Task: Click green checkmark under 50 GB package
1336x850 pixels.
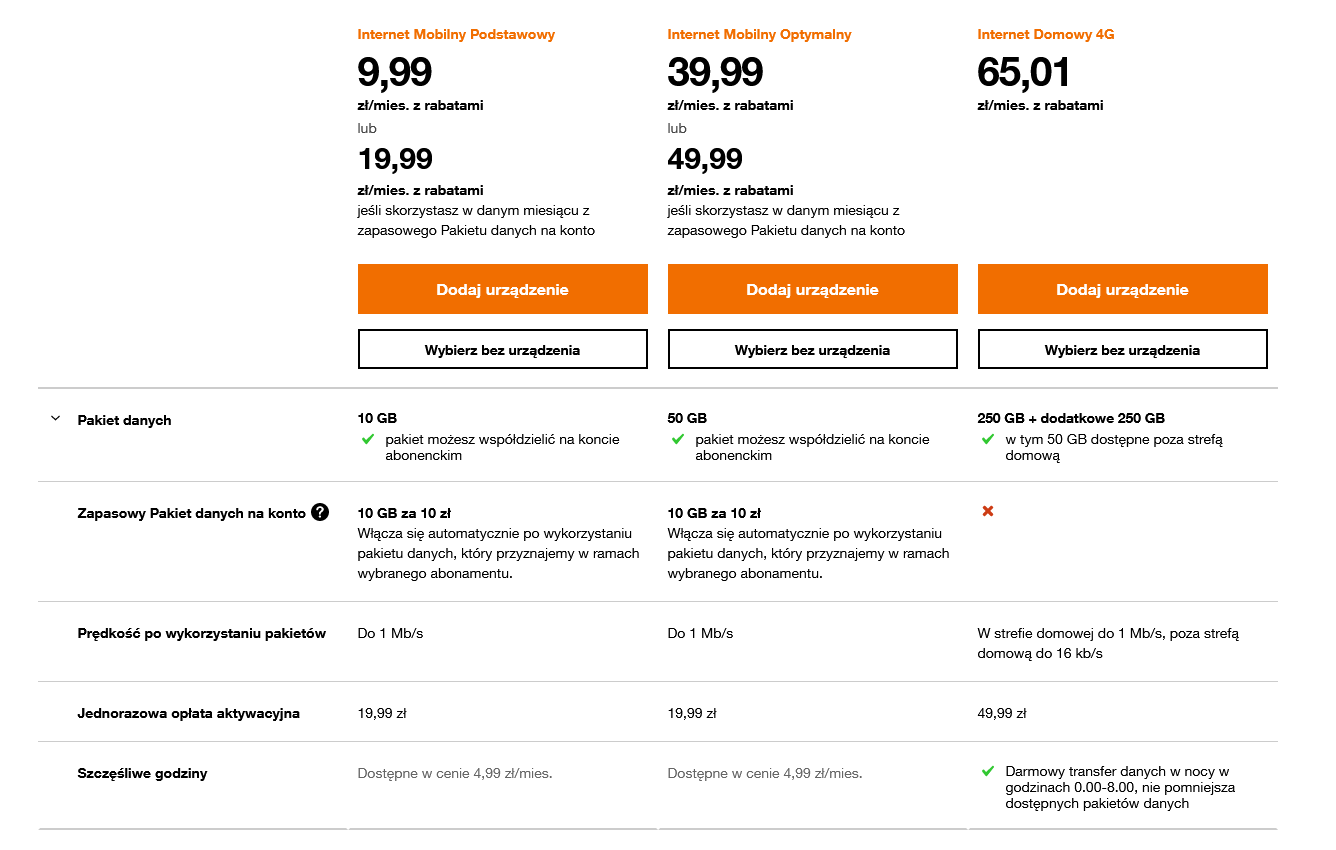Action: pos(677,439)
